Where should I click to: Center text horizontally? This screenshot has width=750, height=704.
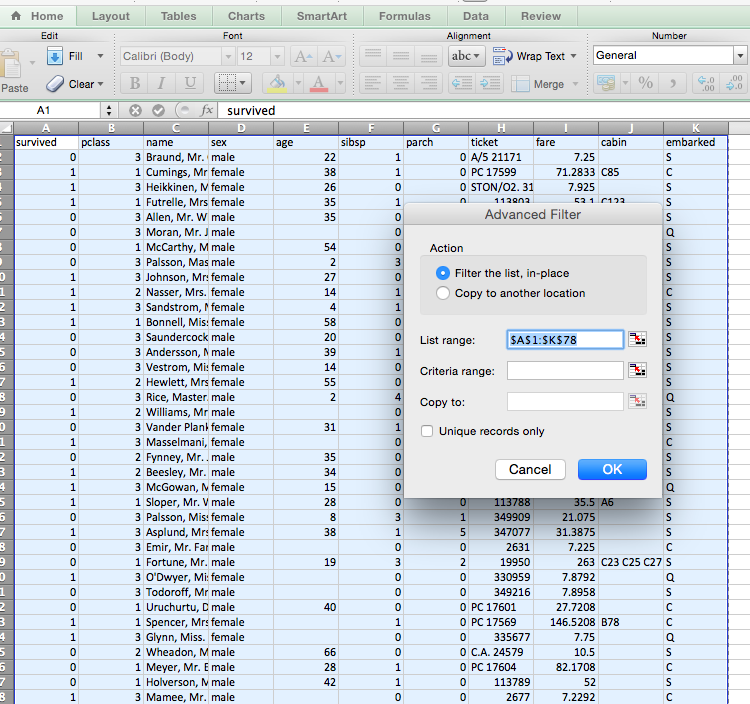click(401, 84)
